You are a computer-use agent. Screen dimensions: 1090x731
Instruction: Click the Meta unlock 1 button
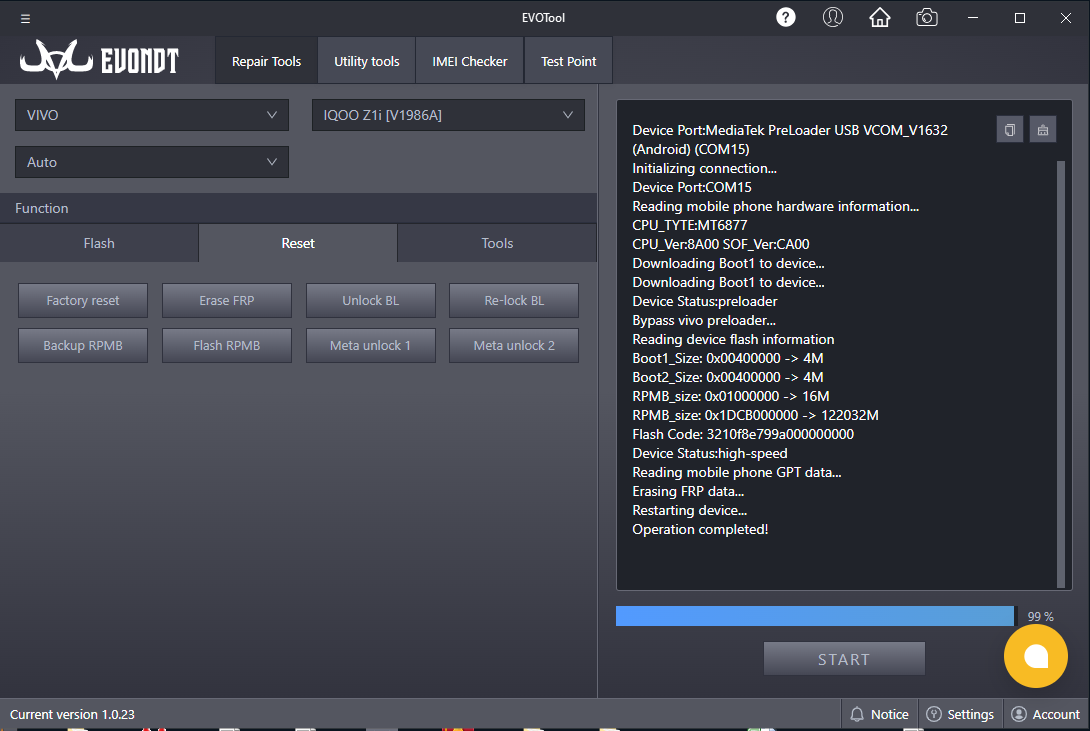(371, 345)
